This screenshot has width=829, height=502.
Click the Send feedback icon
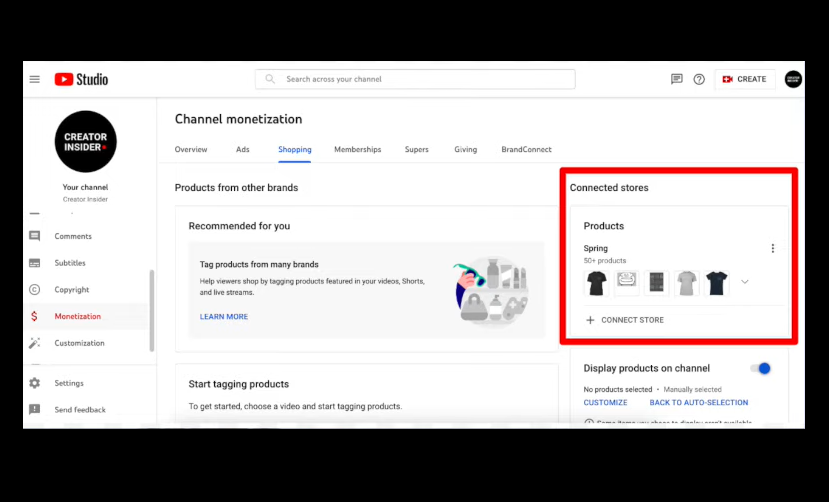click(x=34, y=410)
